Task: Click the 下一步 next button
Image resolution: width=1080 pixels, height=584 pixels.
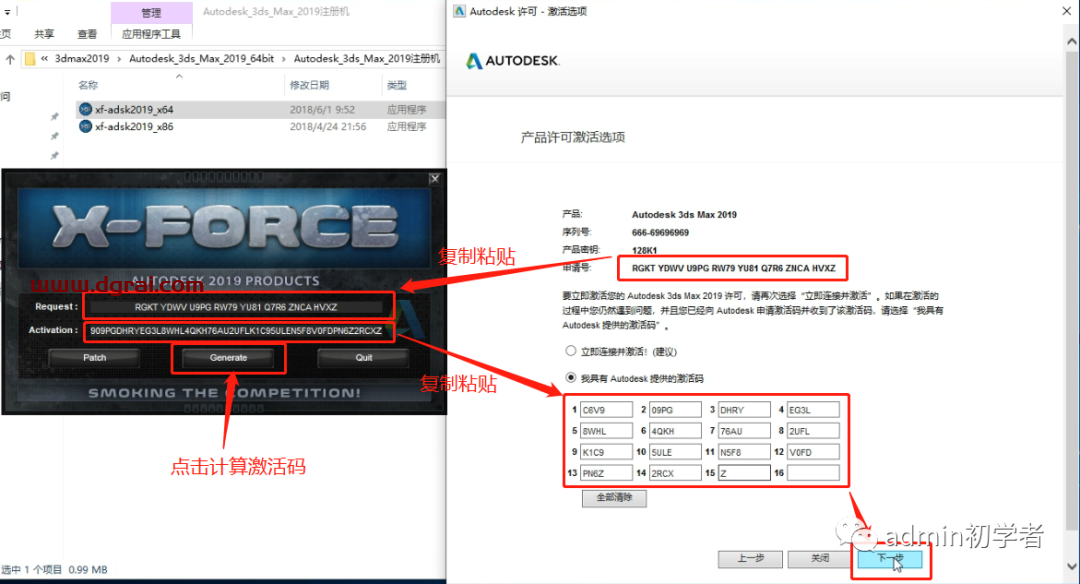Action: pyautogui.click(x=890, y=559)
